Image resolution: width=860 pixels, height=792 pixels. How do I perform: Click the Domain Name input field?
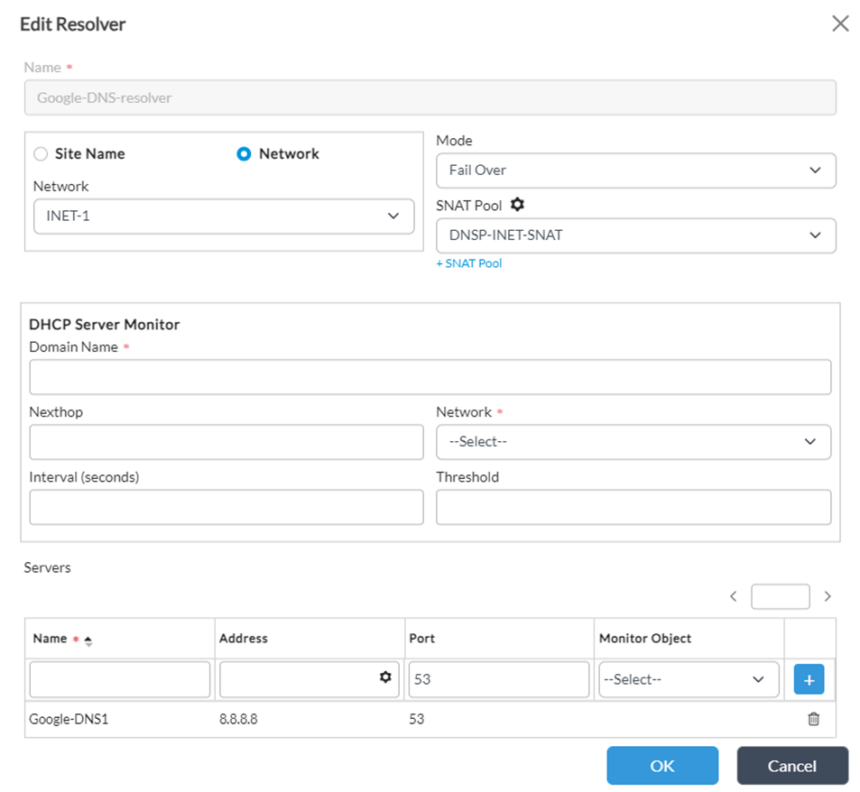tap(430, 376)
